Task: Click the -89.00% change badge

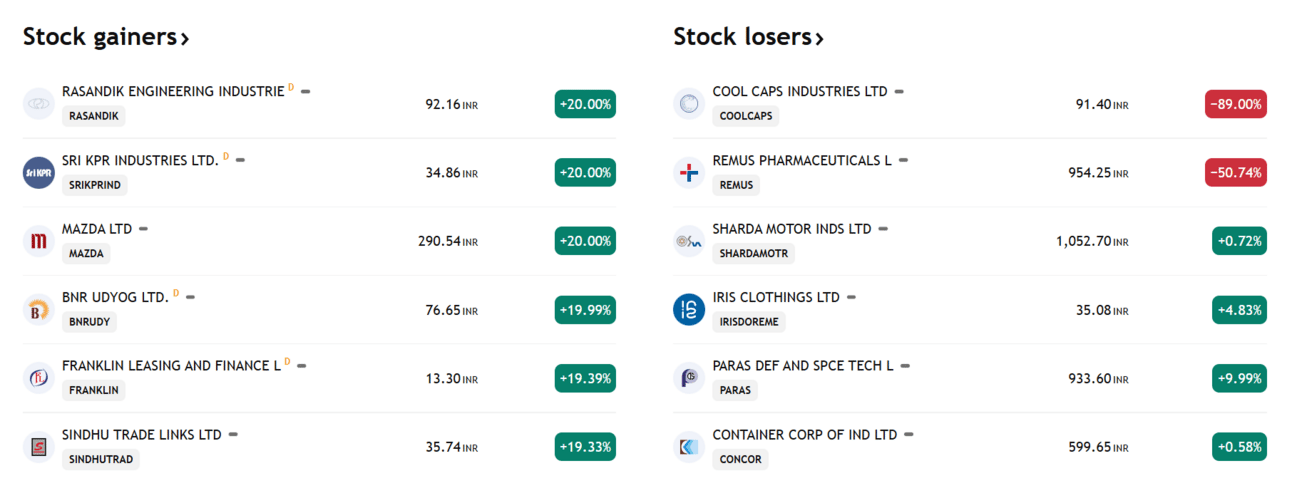Action: point(1235,104)
